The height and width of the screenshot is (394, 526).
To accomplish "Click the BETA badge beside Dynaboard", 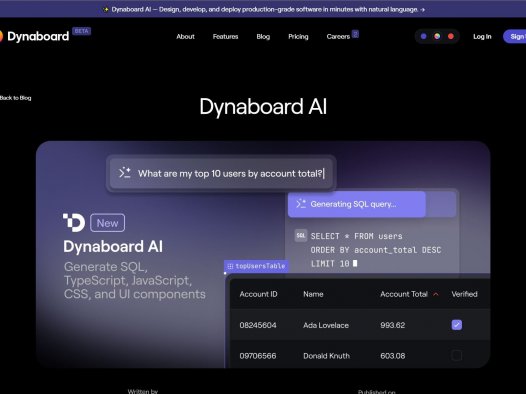I will point(82,31).
